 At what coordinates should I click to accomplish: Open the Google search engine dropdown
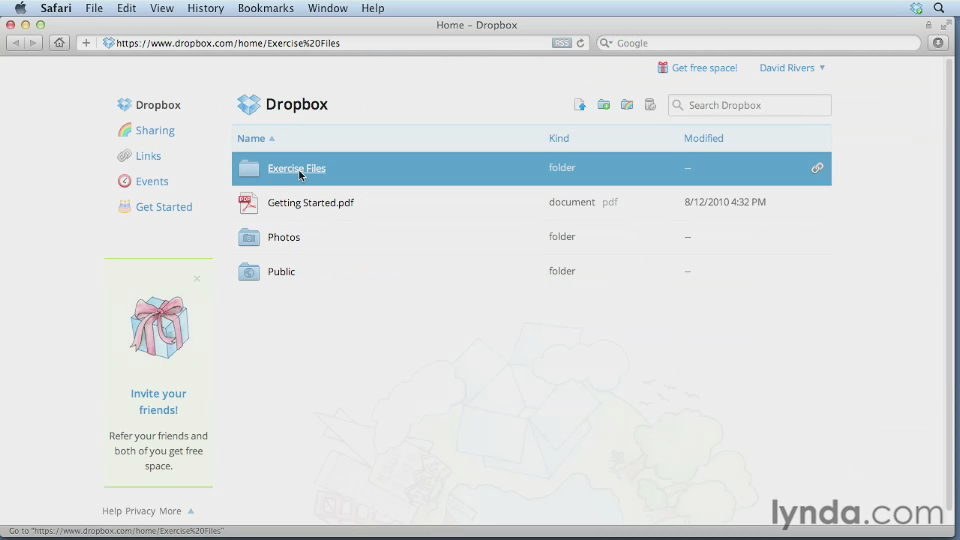pos(606,43)
